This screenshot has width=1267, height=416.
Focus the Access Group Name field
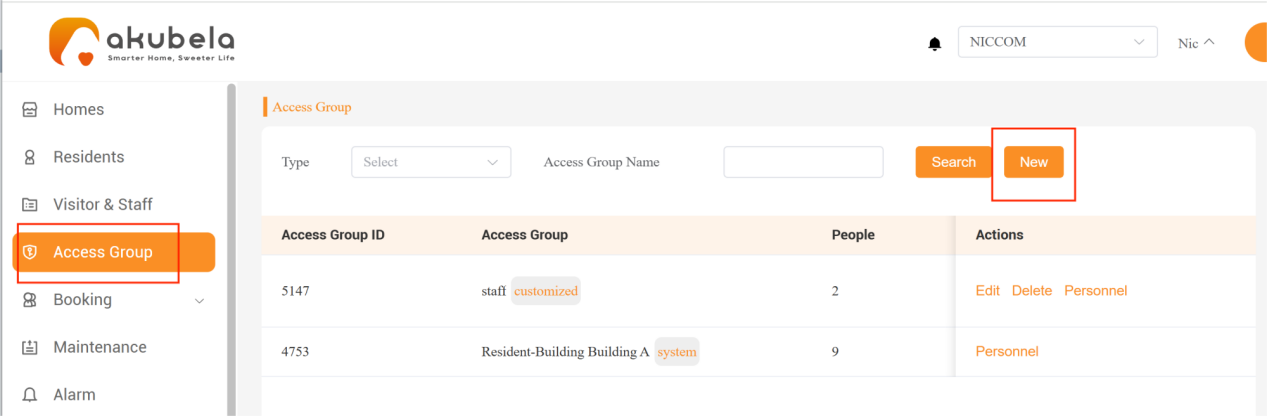coord(803,162)
